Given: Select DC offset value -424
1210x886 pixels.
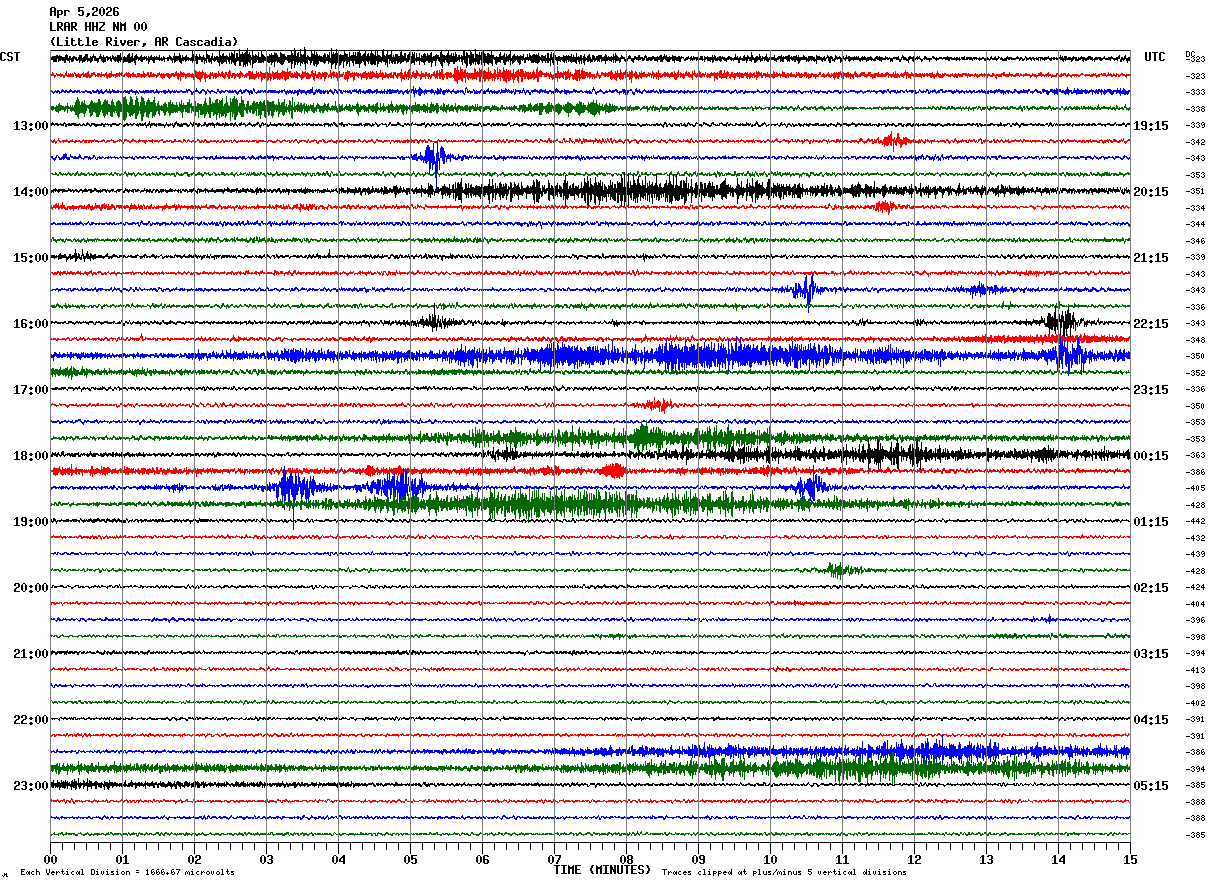Looking at the screenshot, I should tap(1194, 587).
